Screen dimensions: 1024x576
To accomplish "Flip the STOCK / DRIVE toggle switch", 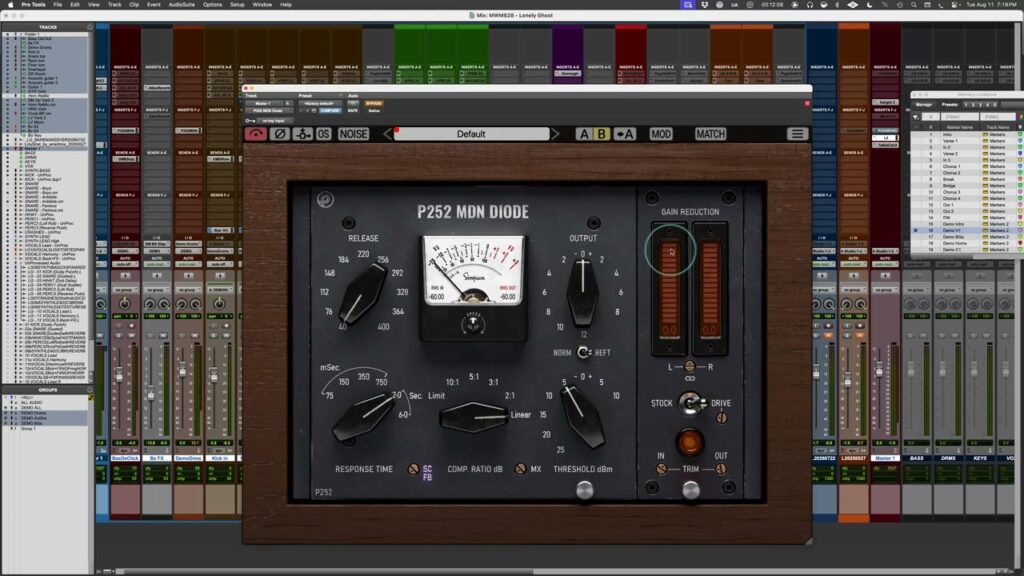I will coord(690,403).
